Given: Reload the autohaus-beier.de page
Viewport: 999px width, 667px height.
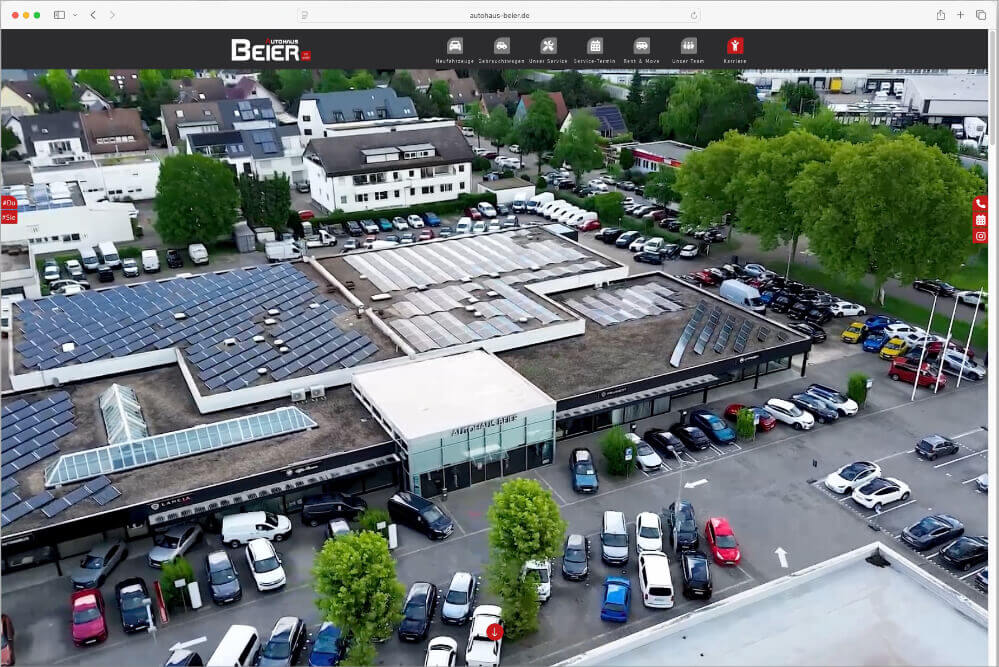Looking at the screenshot, I should coord(692,15).
